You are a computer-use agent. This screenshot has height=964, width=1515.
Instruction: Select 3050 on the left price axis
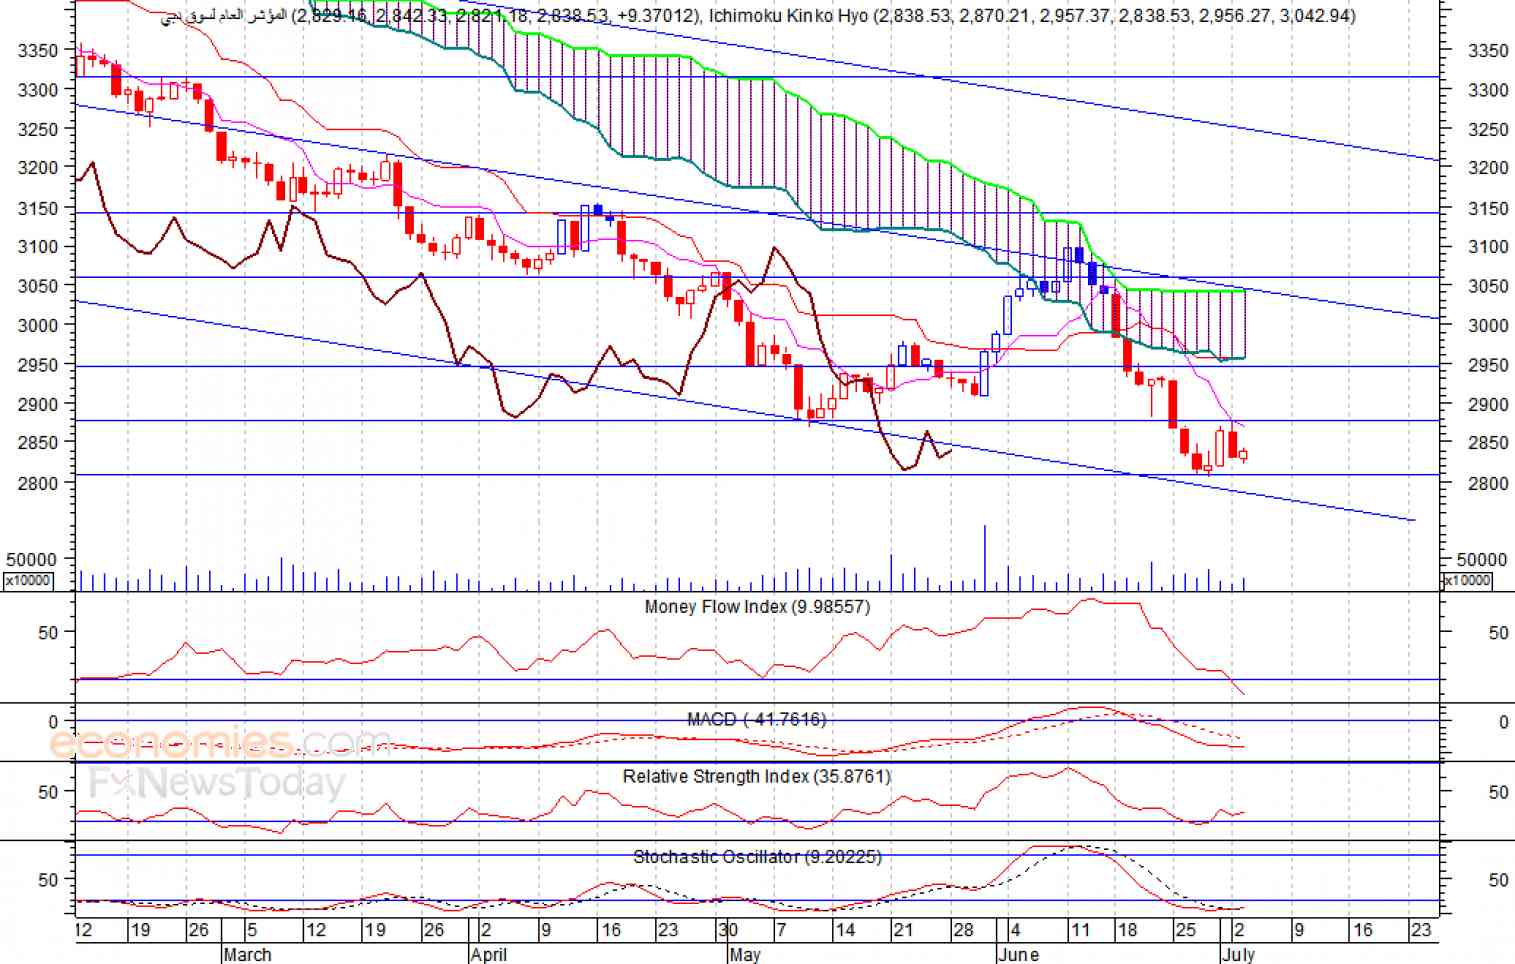[38, 286]
